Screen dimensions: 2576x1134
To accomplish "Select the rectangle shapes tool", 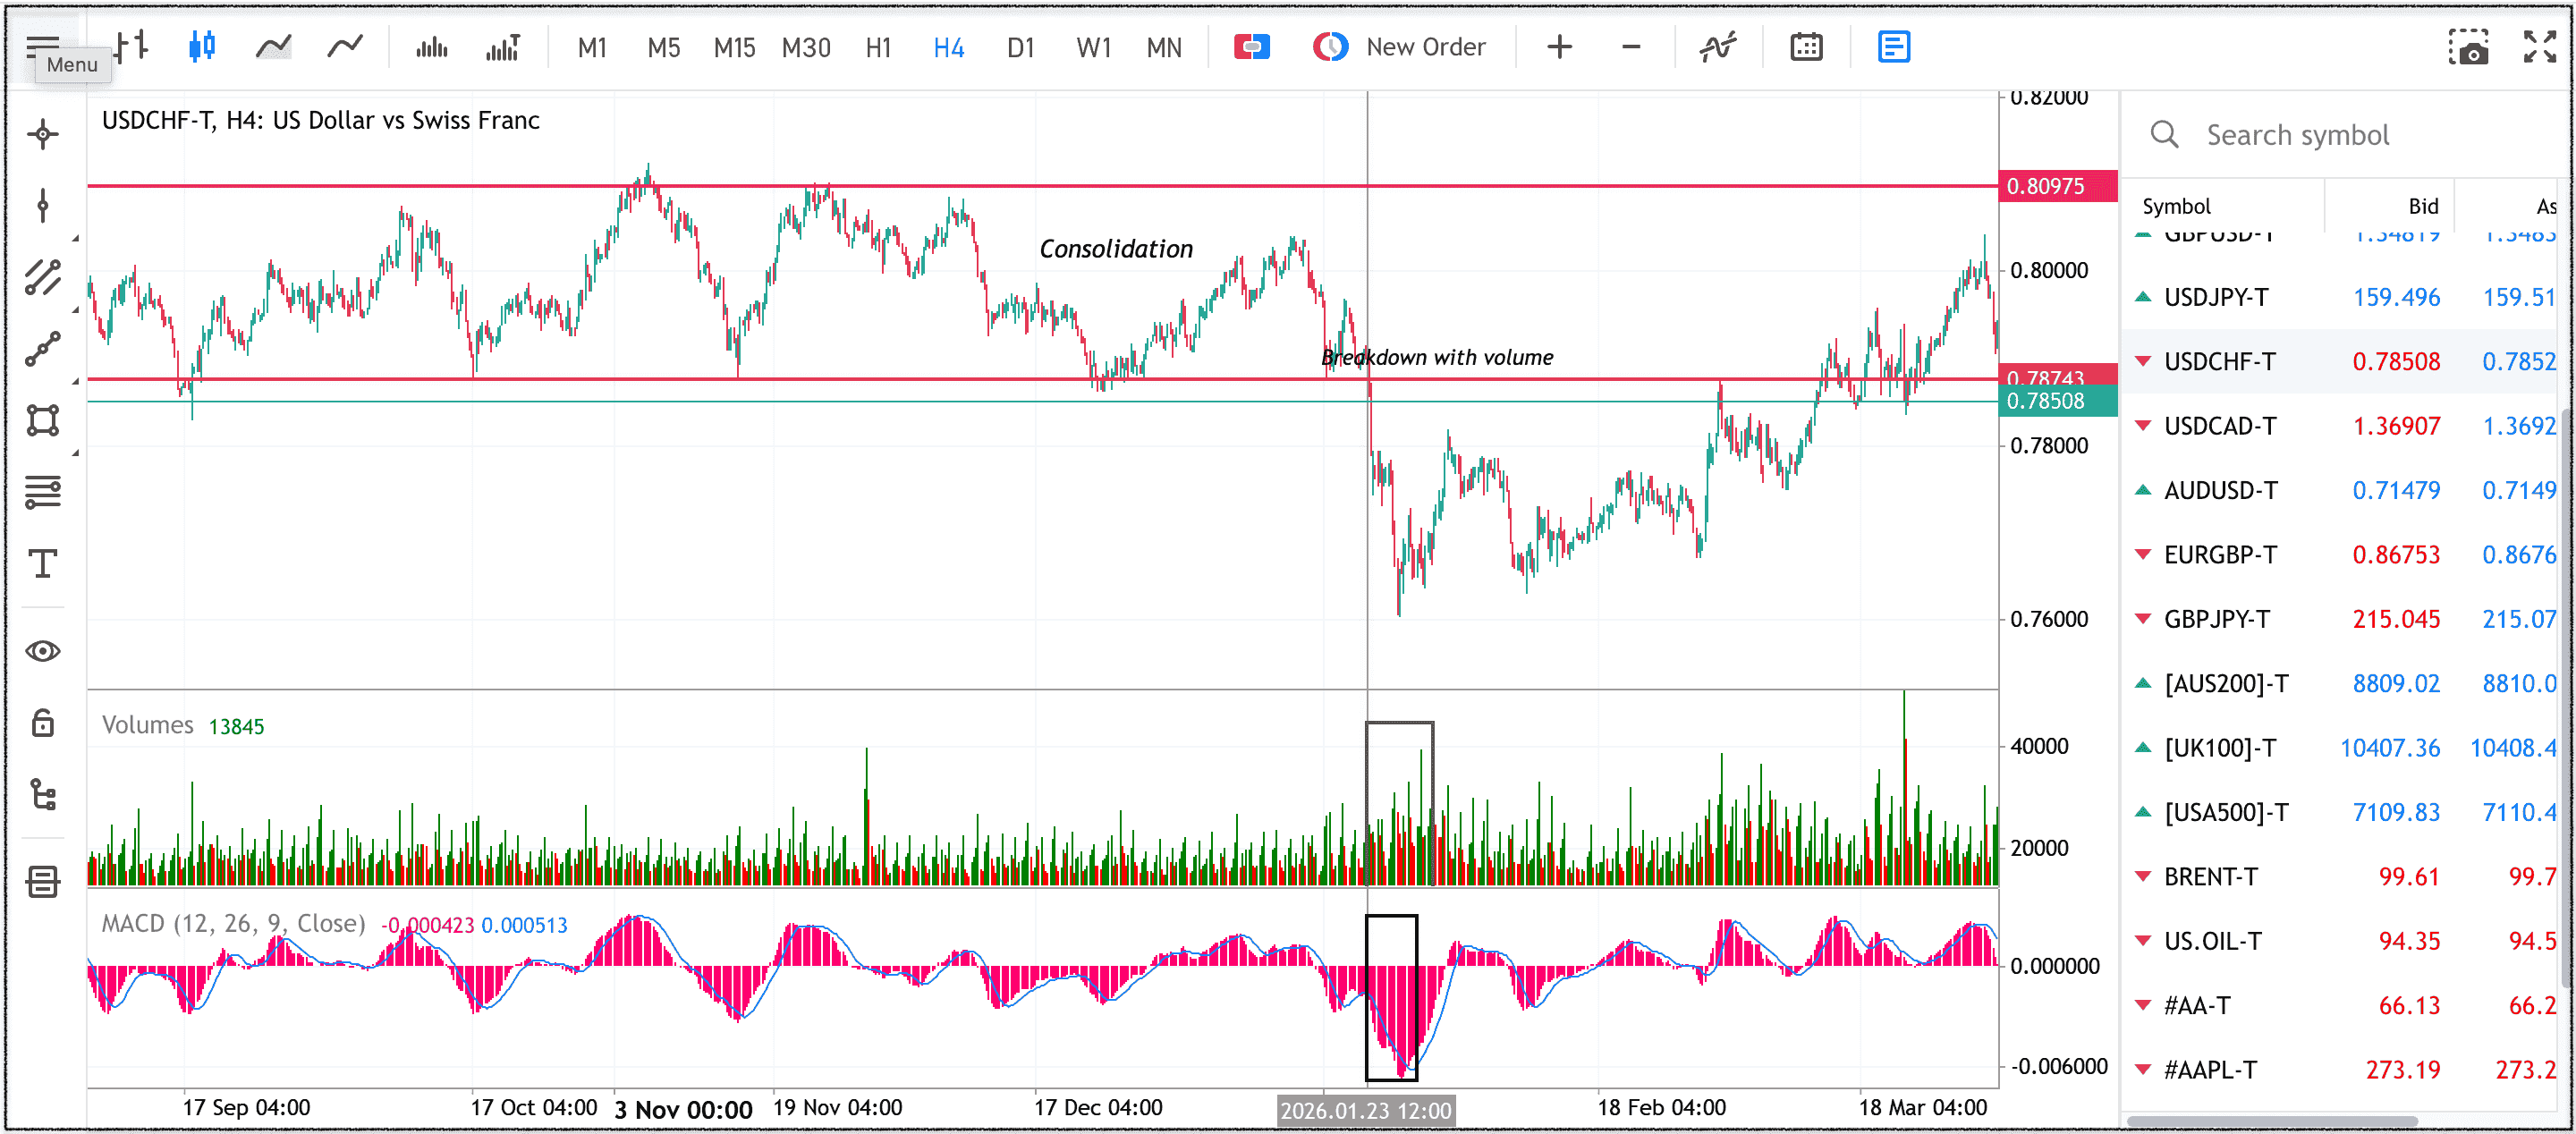I will 43,420.
